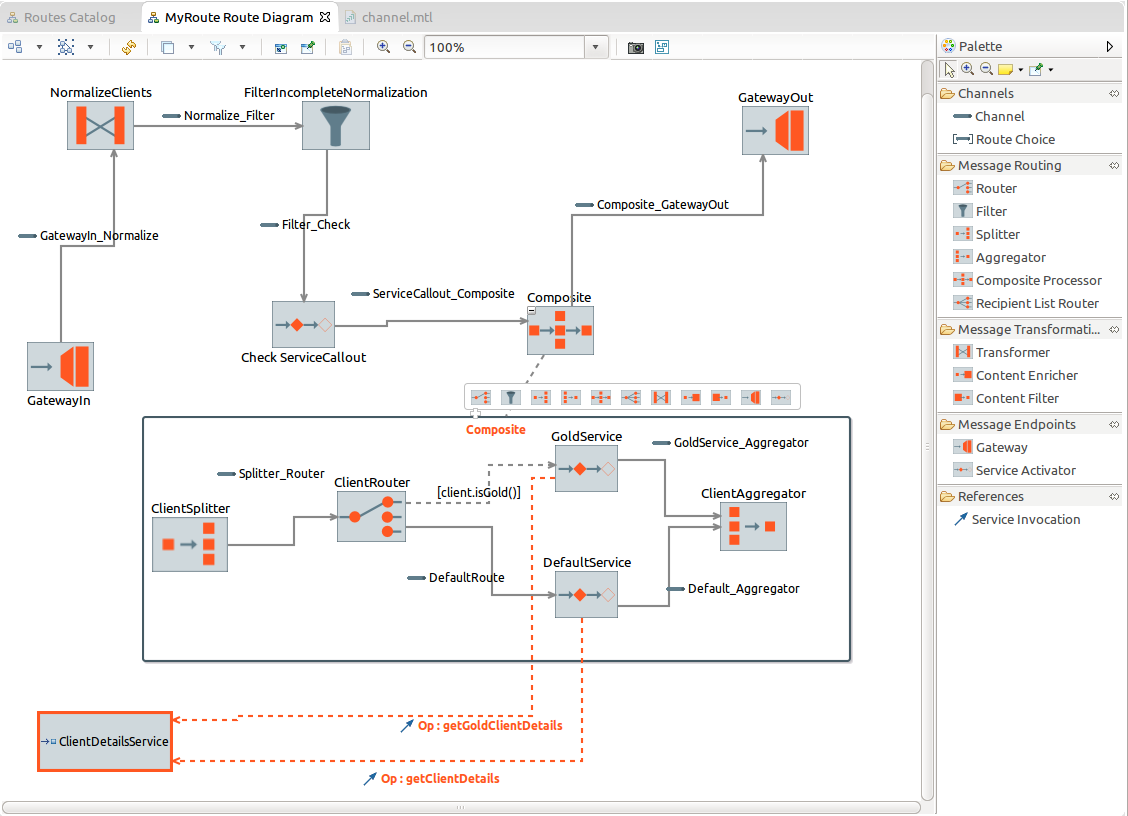Select the ClientDetailsService node
This screenshot has width=1128, height=816.
(105, 742)
